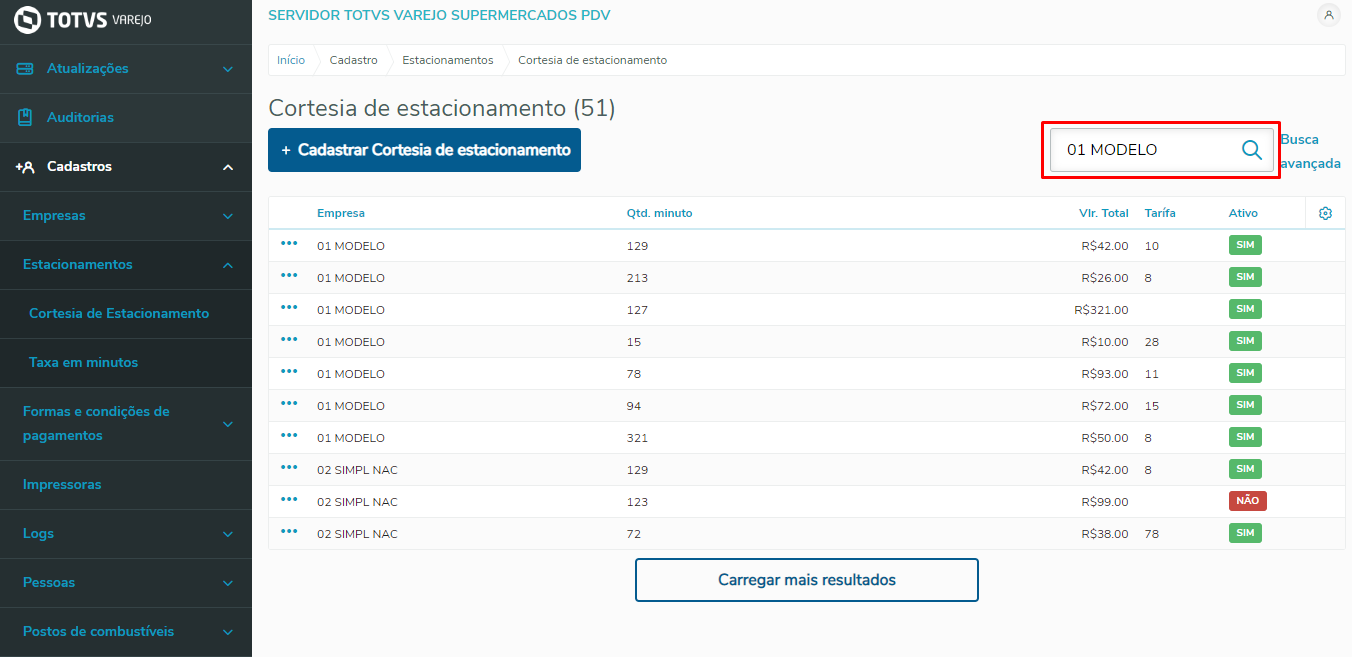Select Taxa em minutos in sidebar
The width and height of the screenshot is (1352, 657).
126,363
